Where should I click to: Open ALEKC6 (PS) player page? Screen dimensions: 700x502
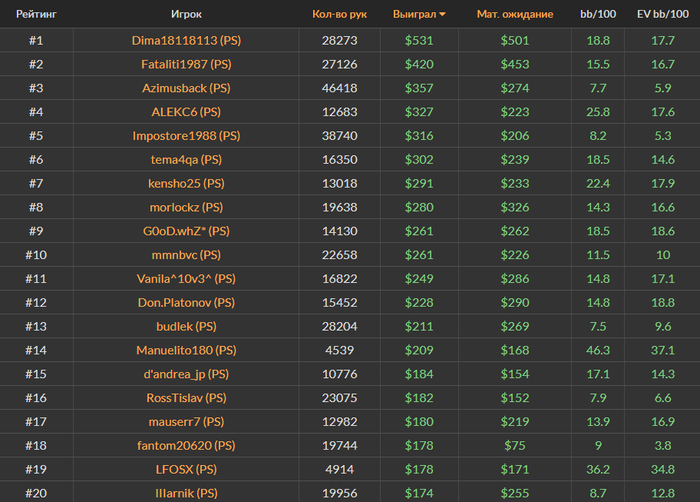[x=185, y=112]
